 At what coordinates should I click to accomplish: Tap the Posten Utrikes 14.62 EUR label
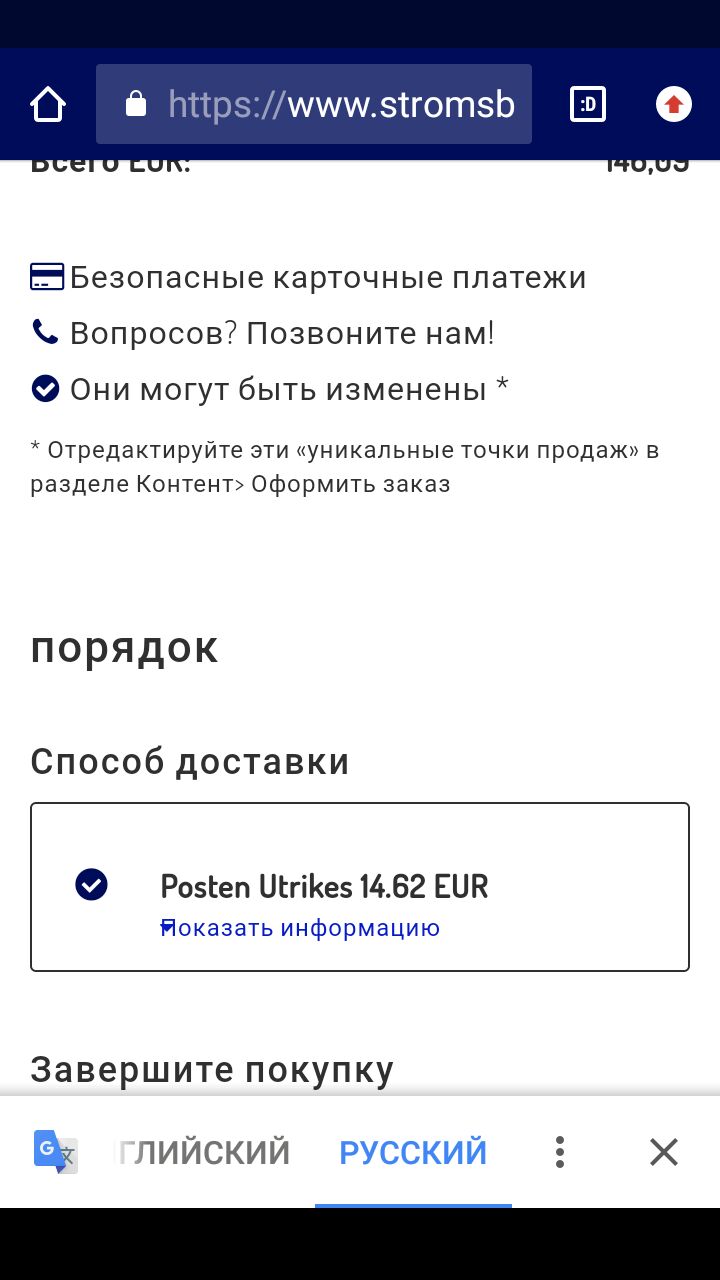(x=324, y=886)
